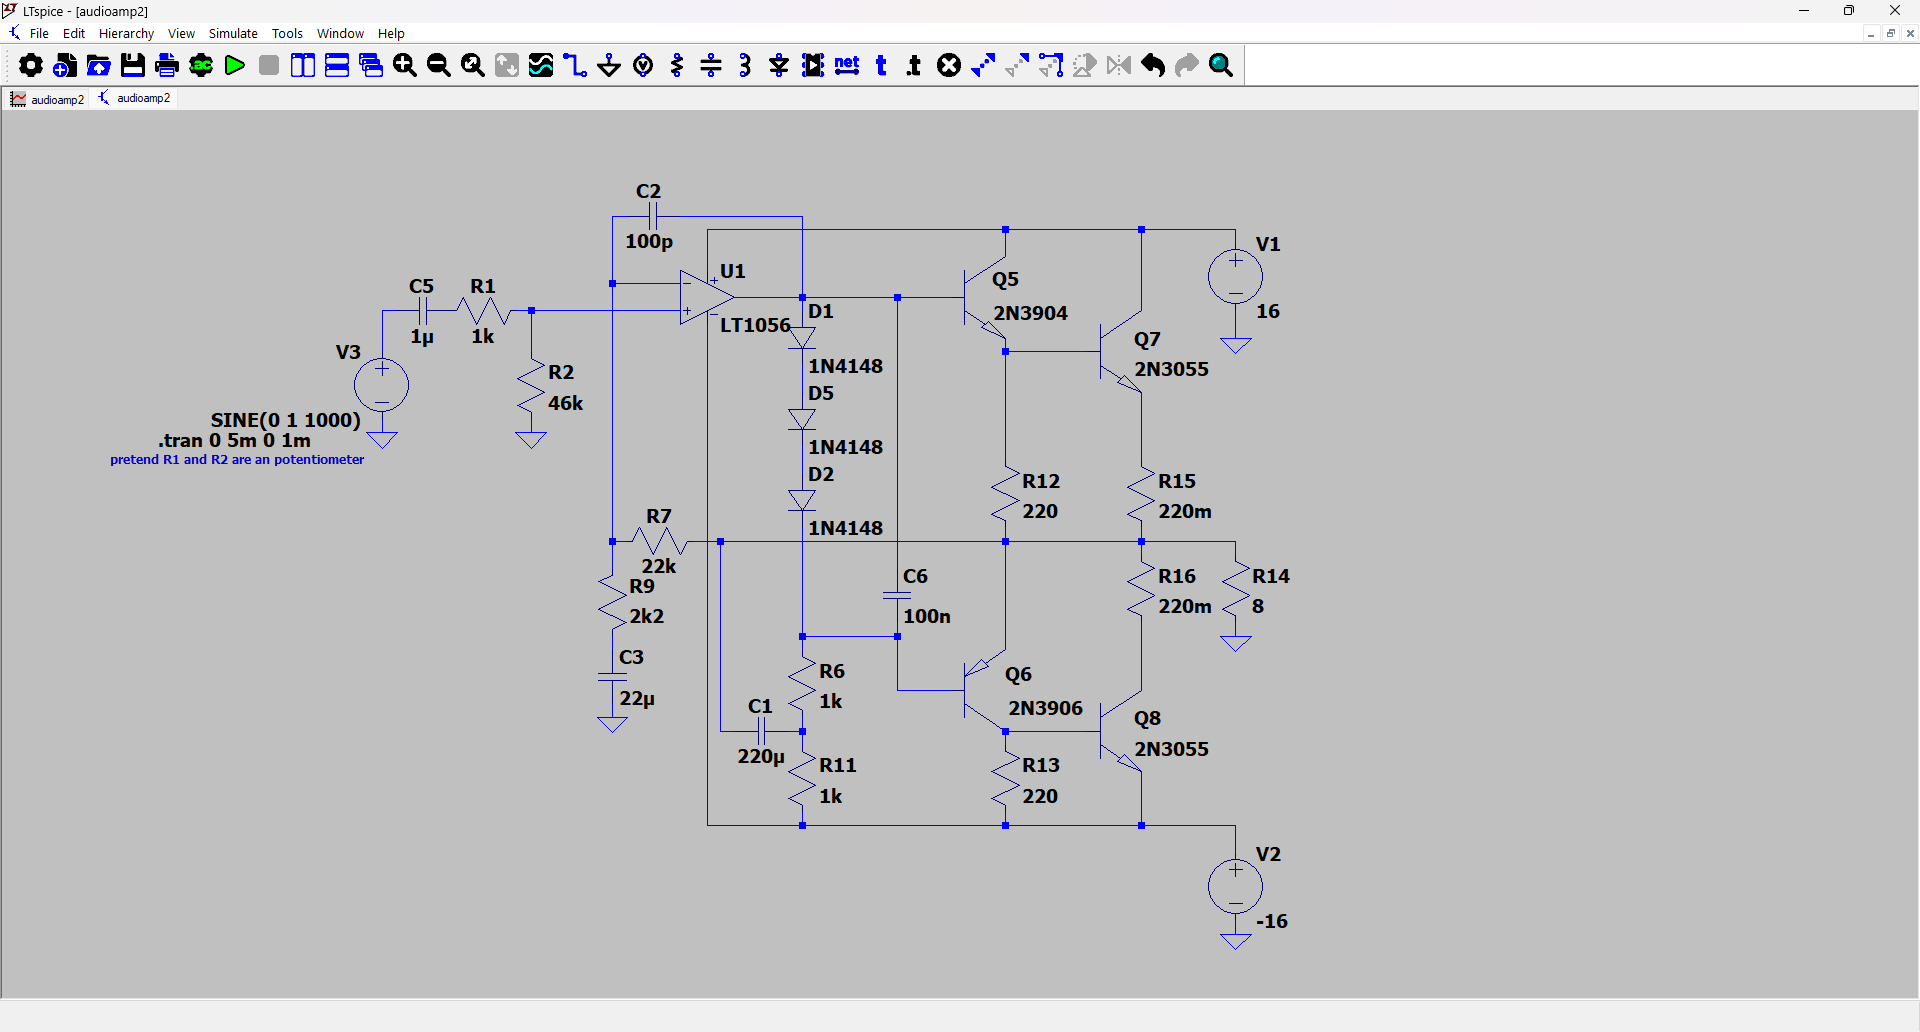Open the File menu
The width and height of the screenshot is (1920, 1032).
pyautogui.click(x=39, y=33)
